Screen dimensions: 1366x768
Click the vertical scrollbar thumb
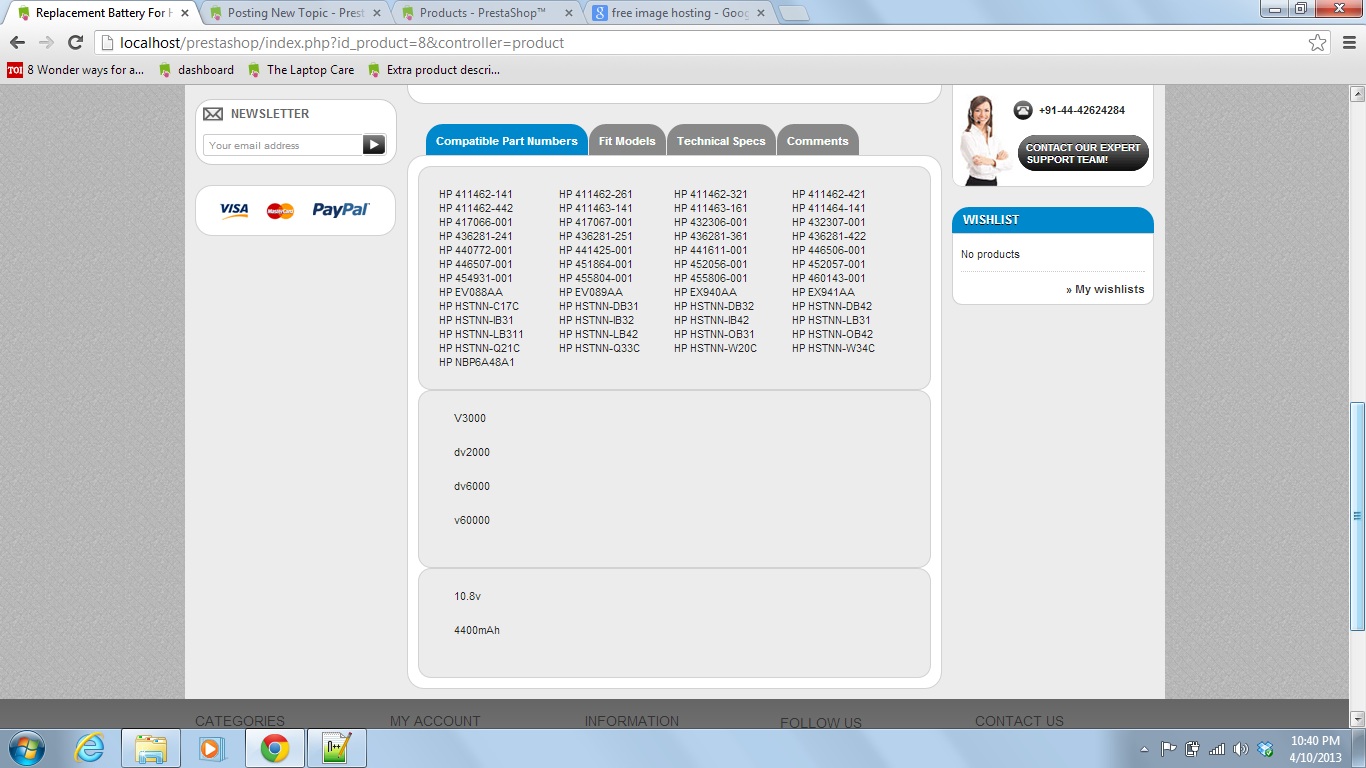pyautogui.click(x=1357, y=516)
